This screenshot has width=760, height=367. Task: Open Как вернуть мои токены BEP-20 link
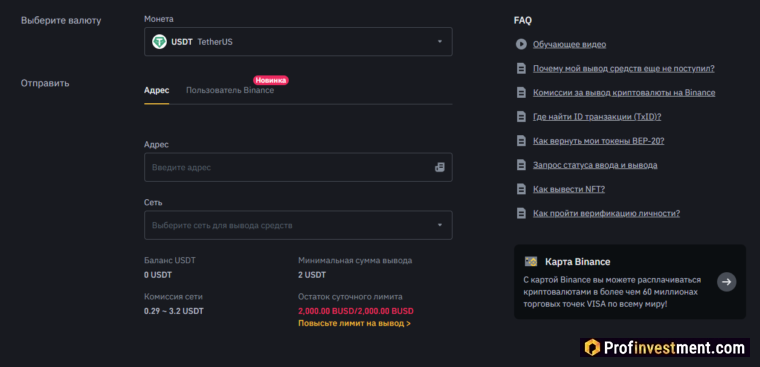pyautogui.click(x=599, y=141)
